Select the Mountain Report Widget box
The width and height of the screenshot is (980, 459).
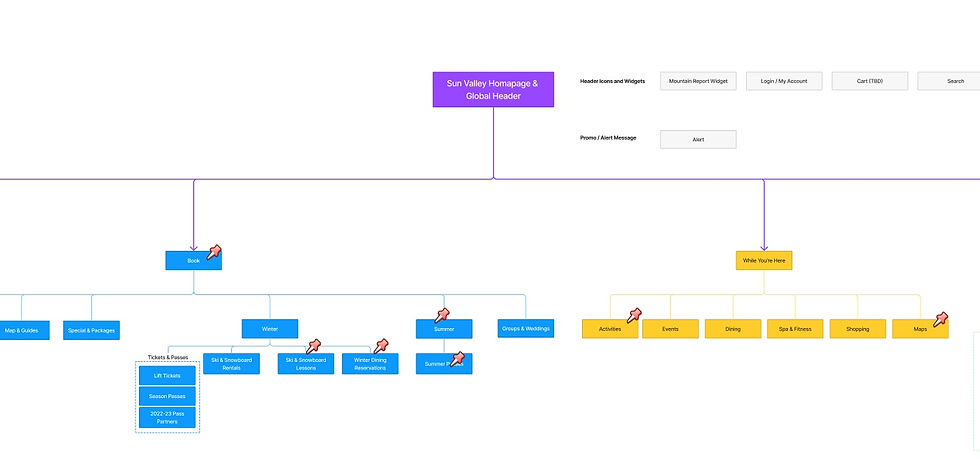coord(698,81)
